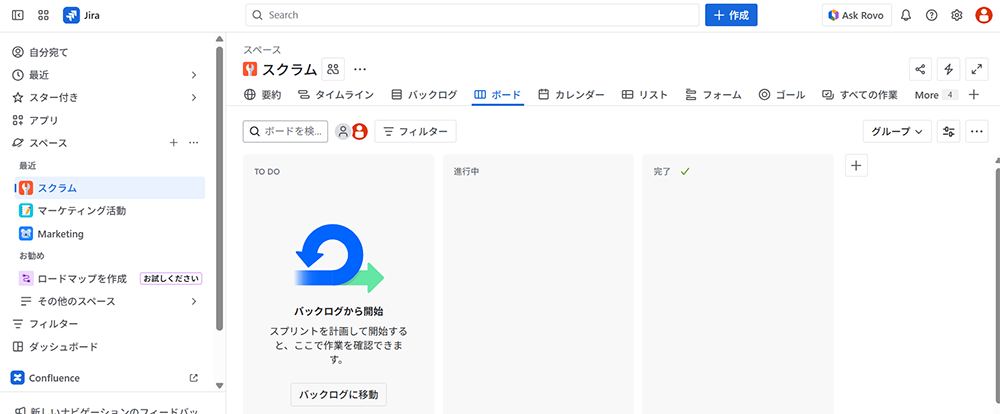
Task: Click the share icon for the space
Action: pos(921,69)
